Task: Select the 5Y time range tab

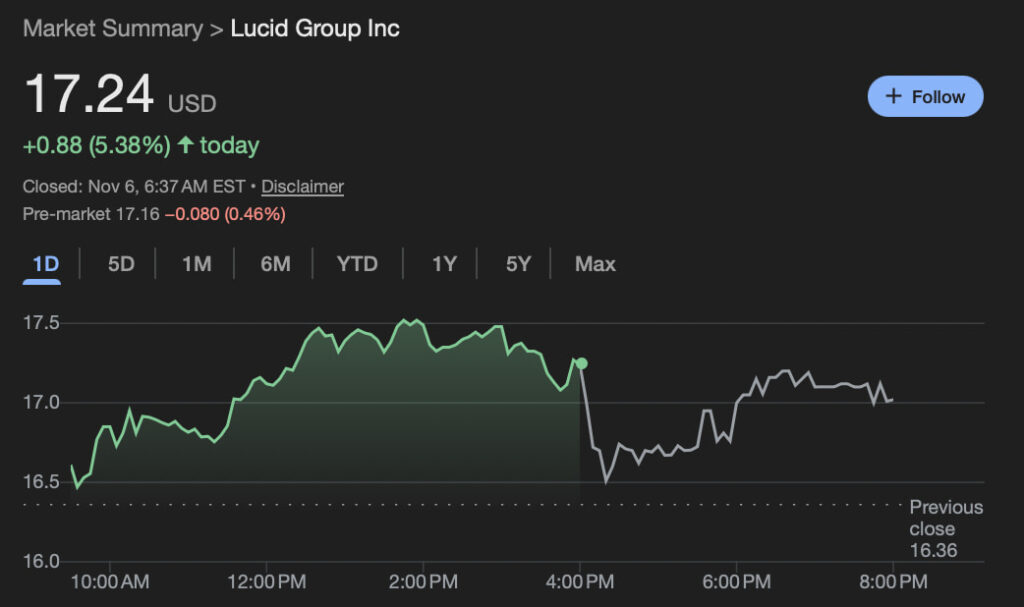Action: pyautogui.click(x=518, y=264)
